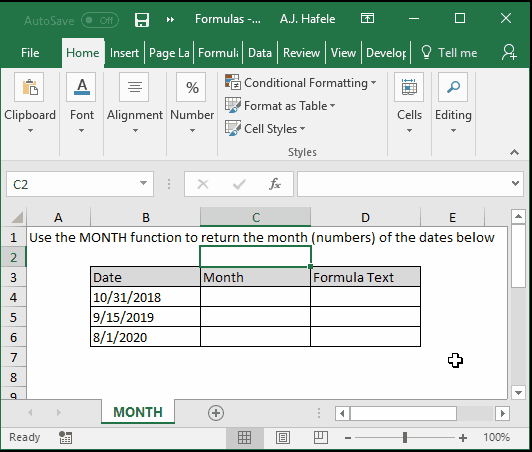
Task: Click the Cells group icon
Action: [409, 87]
